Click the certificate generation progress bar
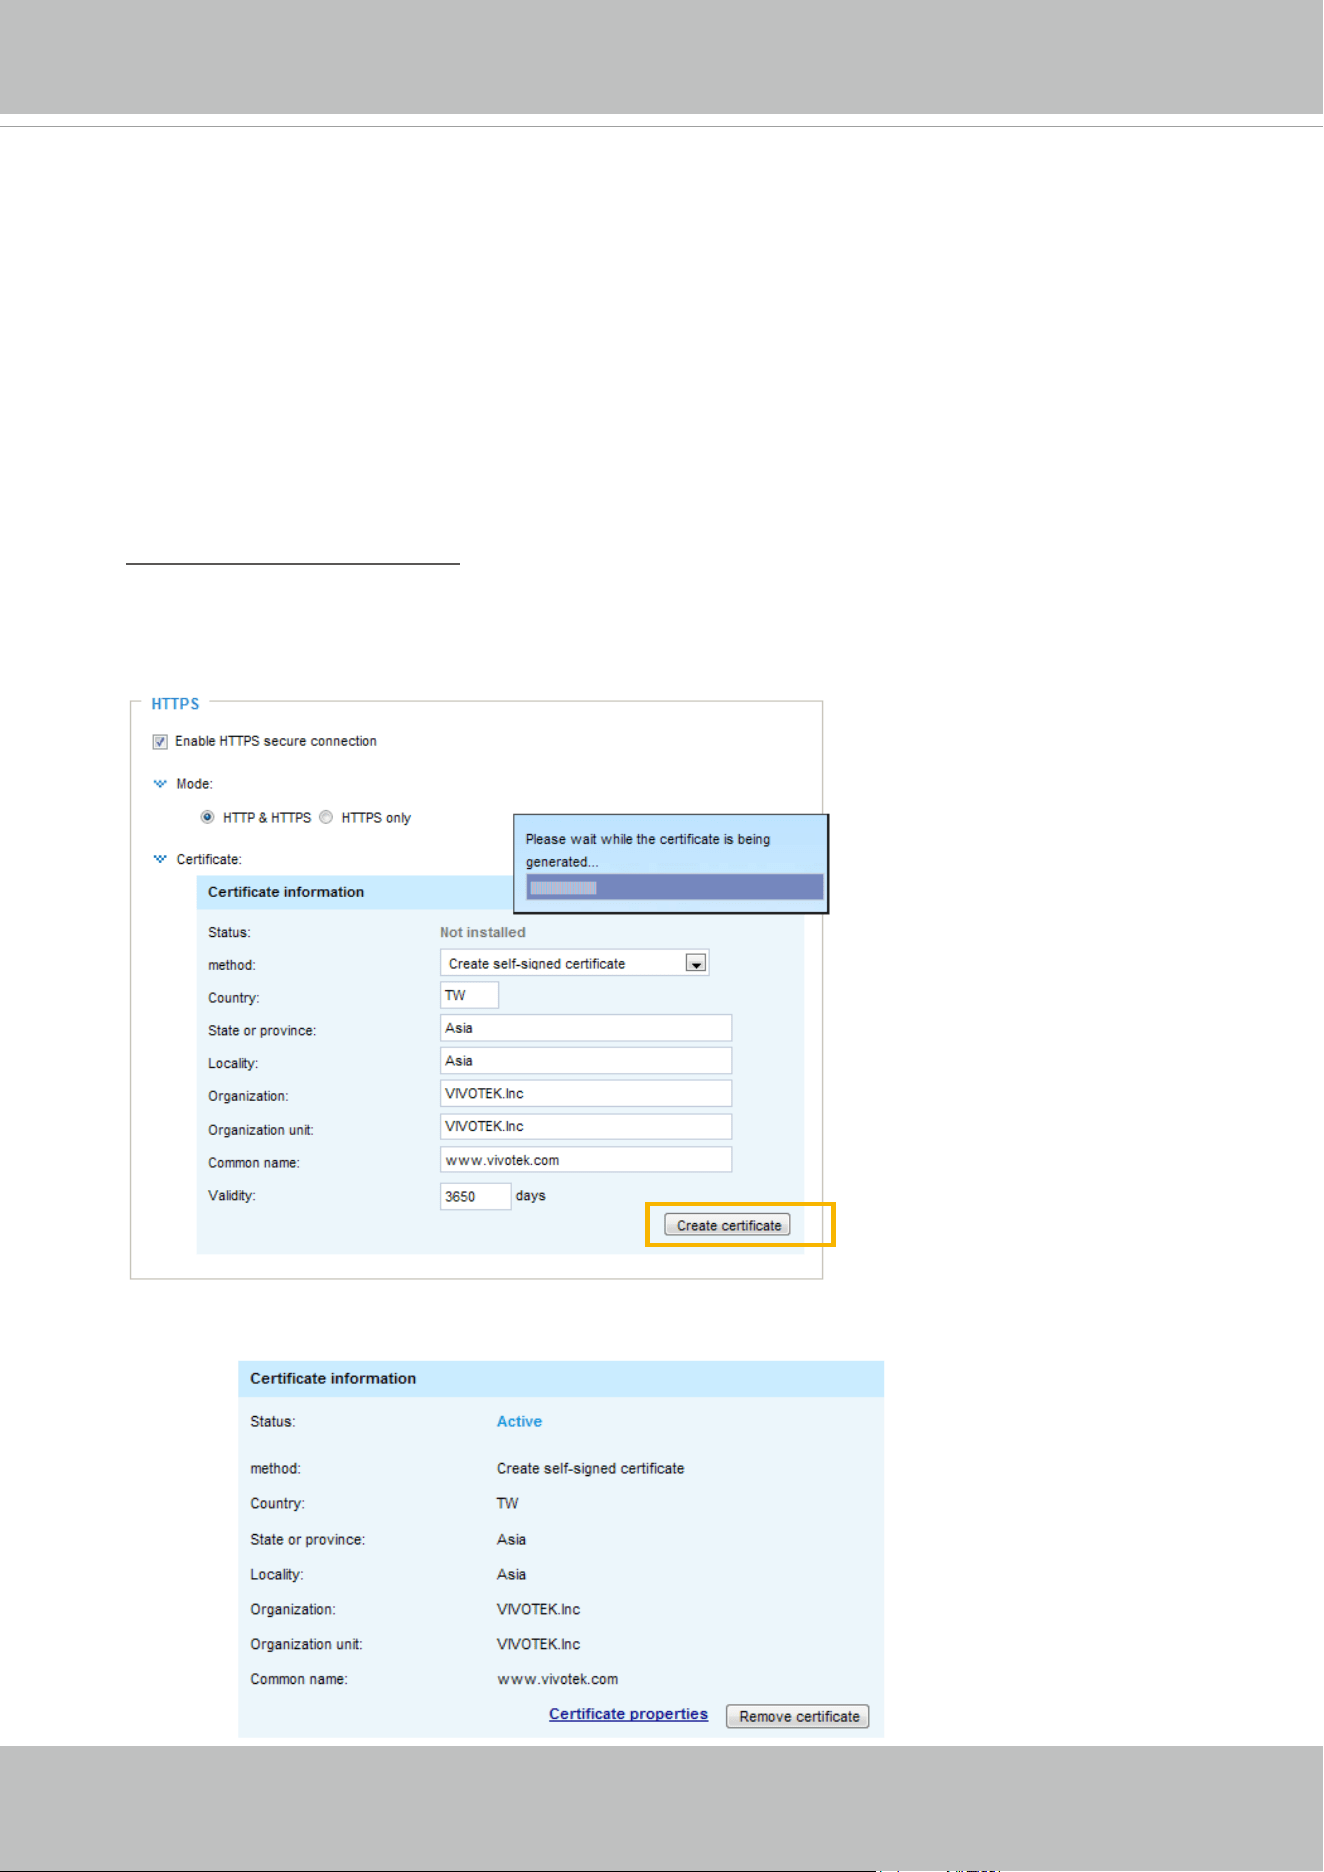The image size is (1324, 1872). (675, 887)
